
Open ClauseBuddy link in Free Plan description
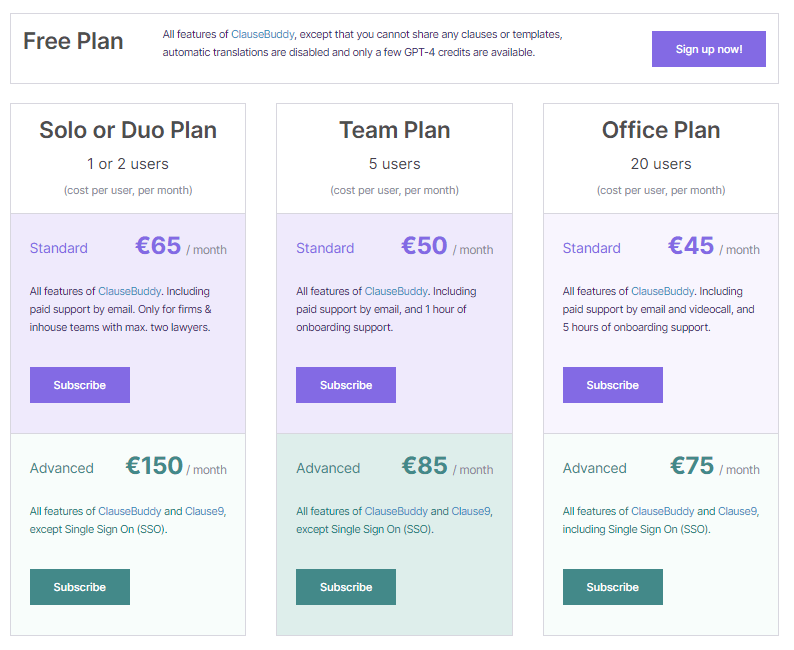pyautogui.click(x=262, y=34)
